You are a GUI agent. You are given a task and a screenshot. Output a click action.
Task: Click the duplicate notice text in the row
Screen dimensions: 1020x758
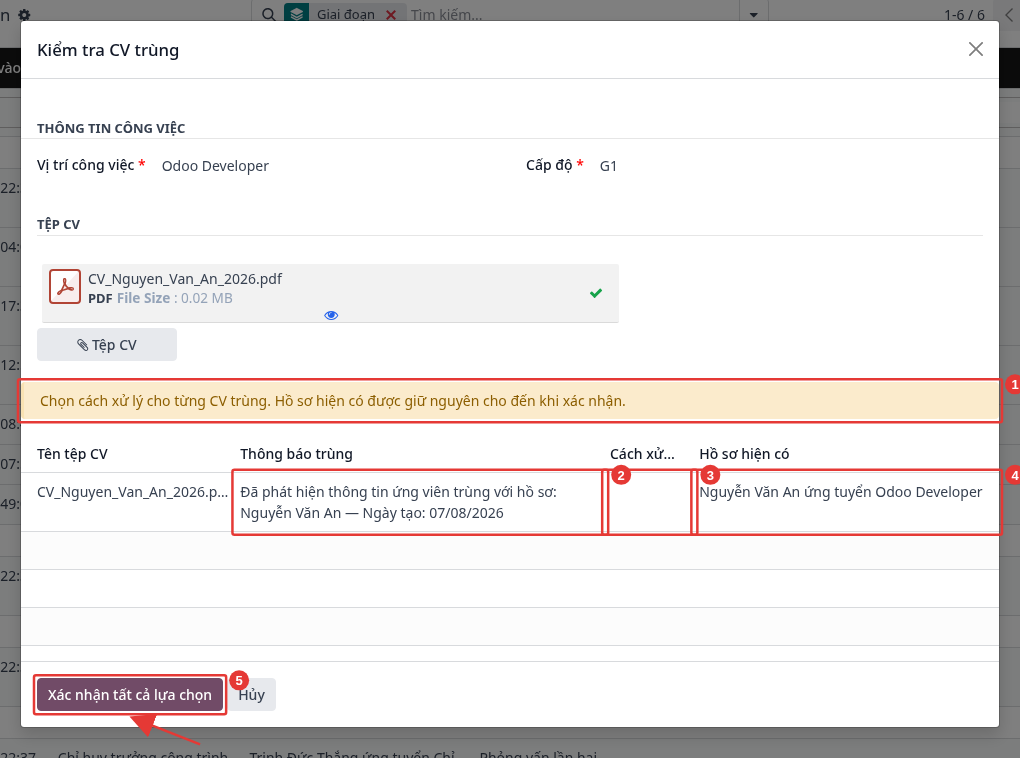(x=398, y=502)
